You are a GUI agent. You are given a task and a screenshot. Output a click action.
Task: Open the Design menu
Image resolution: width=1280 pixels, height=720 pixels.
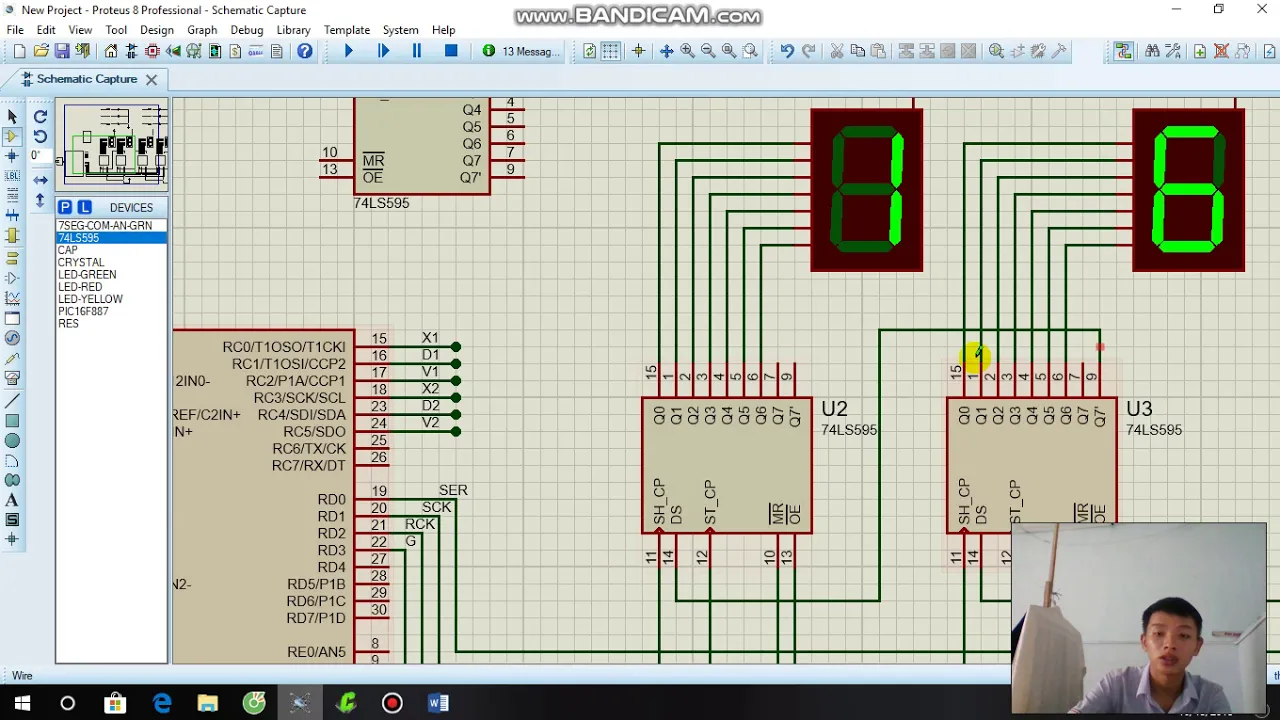[157, 30]
